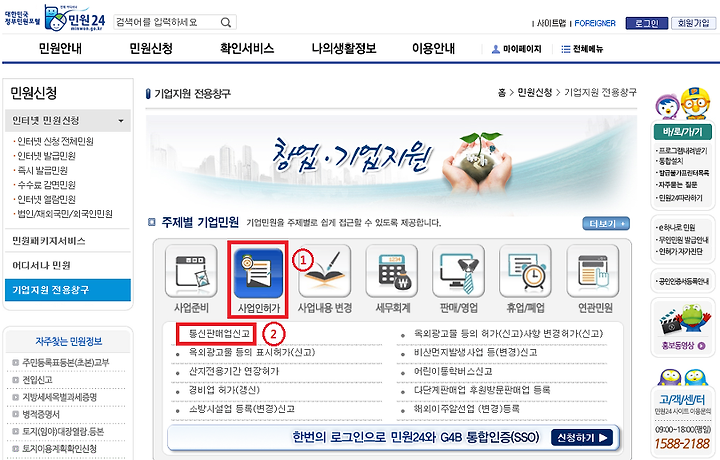
Task: Open the 홍보동영상 clapperboard thumbnail
Action: [x=683, y=319]
